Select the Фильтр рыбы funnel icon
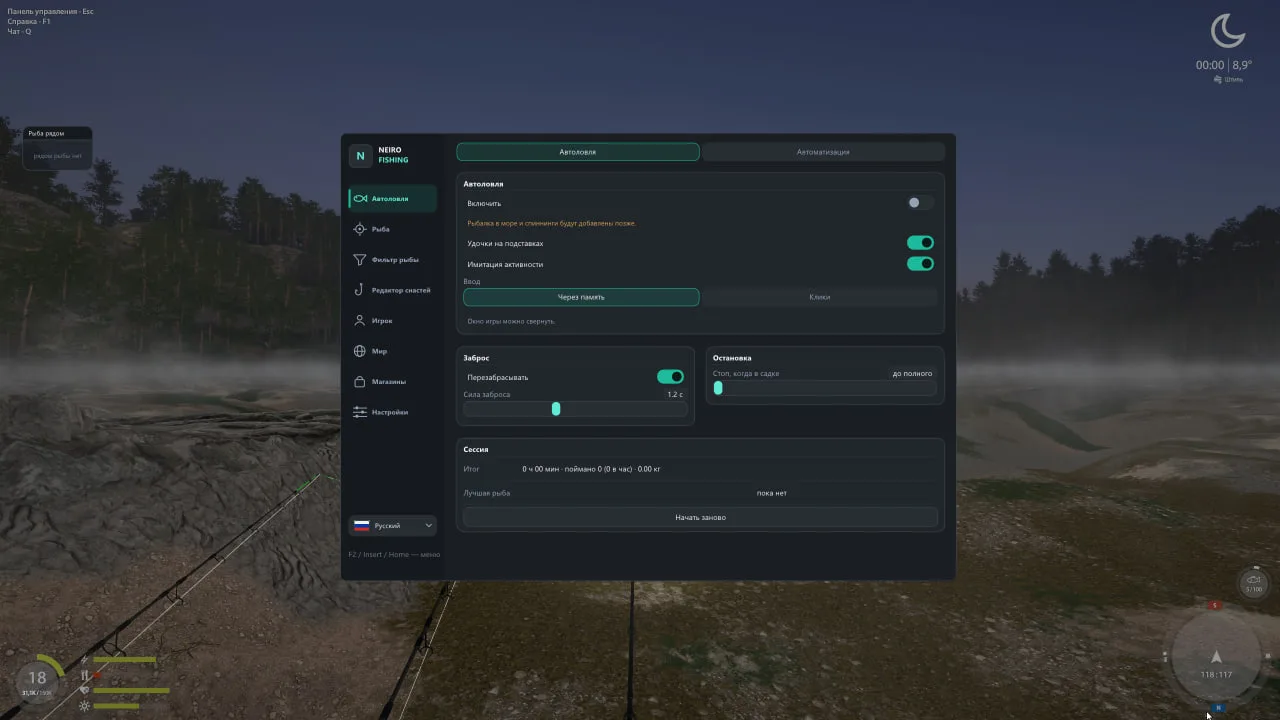This screenshot has width=1280, height=720. point(360,259)
